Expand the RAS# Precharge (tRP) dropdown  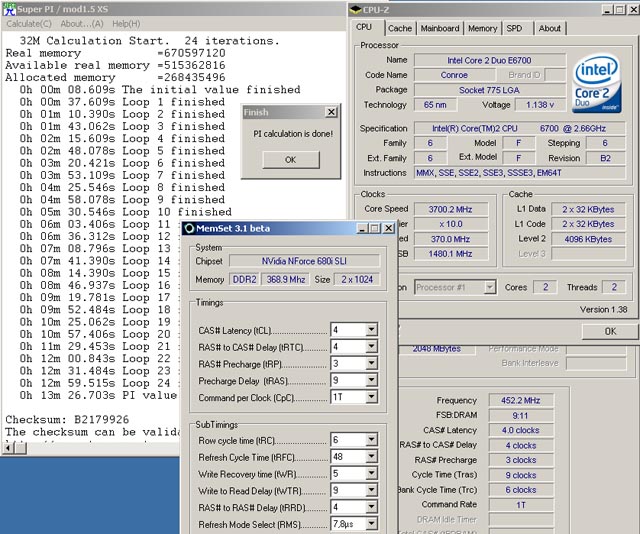coord(371,363)
